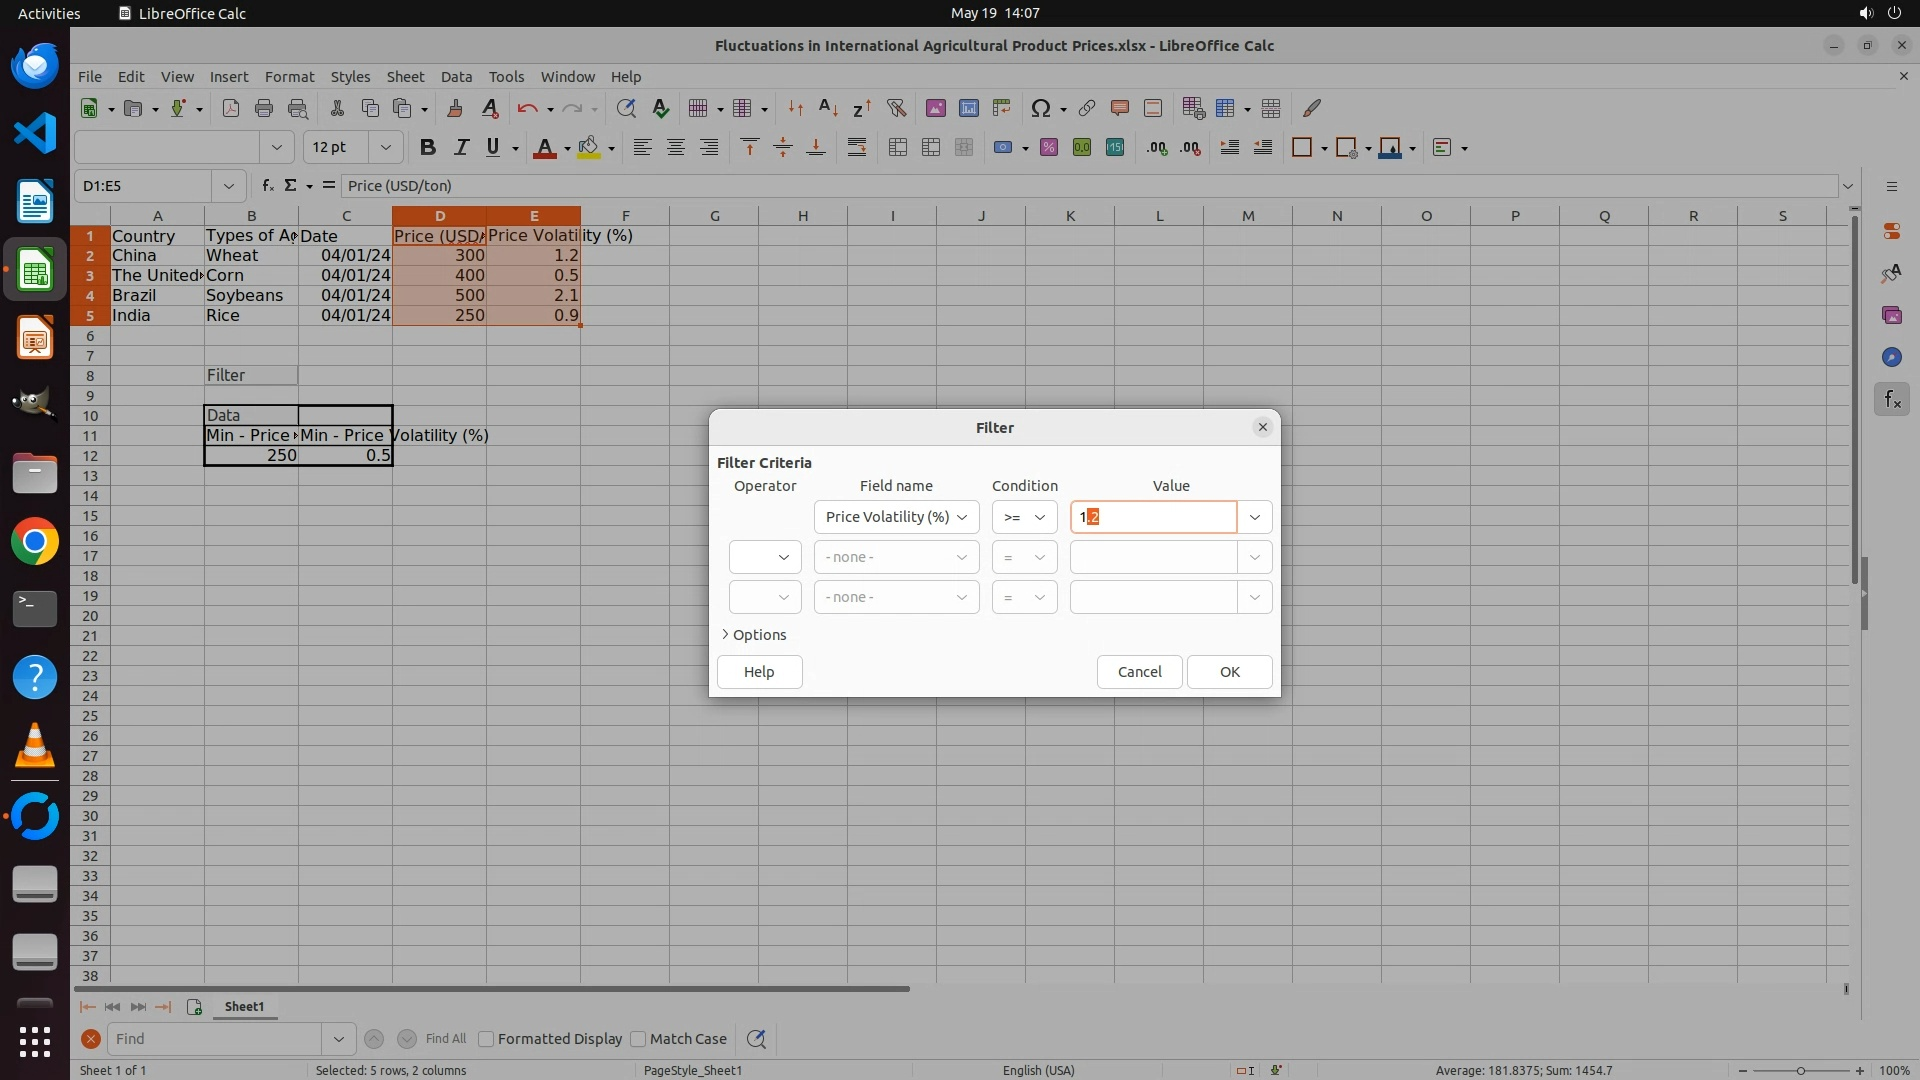Toggle the Match Case checkbox
The image size is (1920, 1080).
638,1039
